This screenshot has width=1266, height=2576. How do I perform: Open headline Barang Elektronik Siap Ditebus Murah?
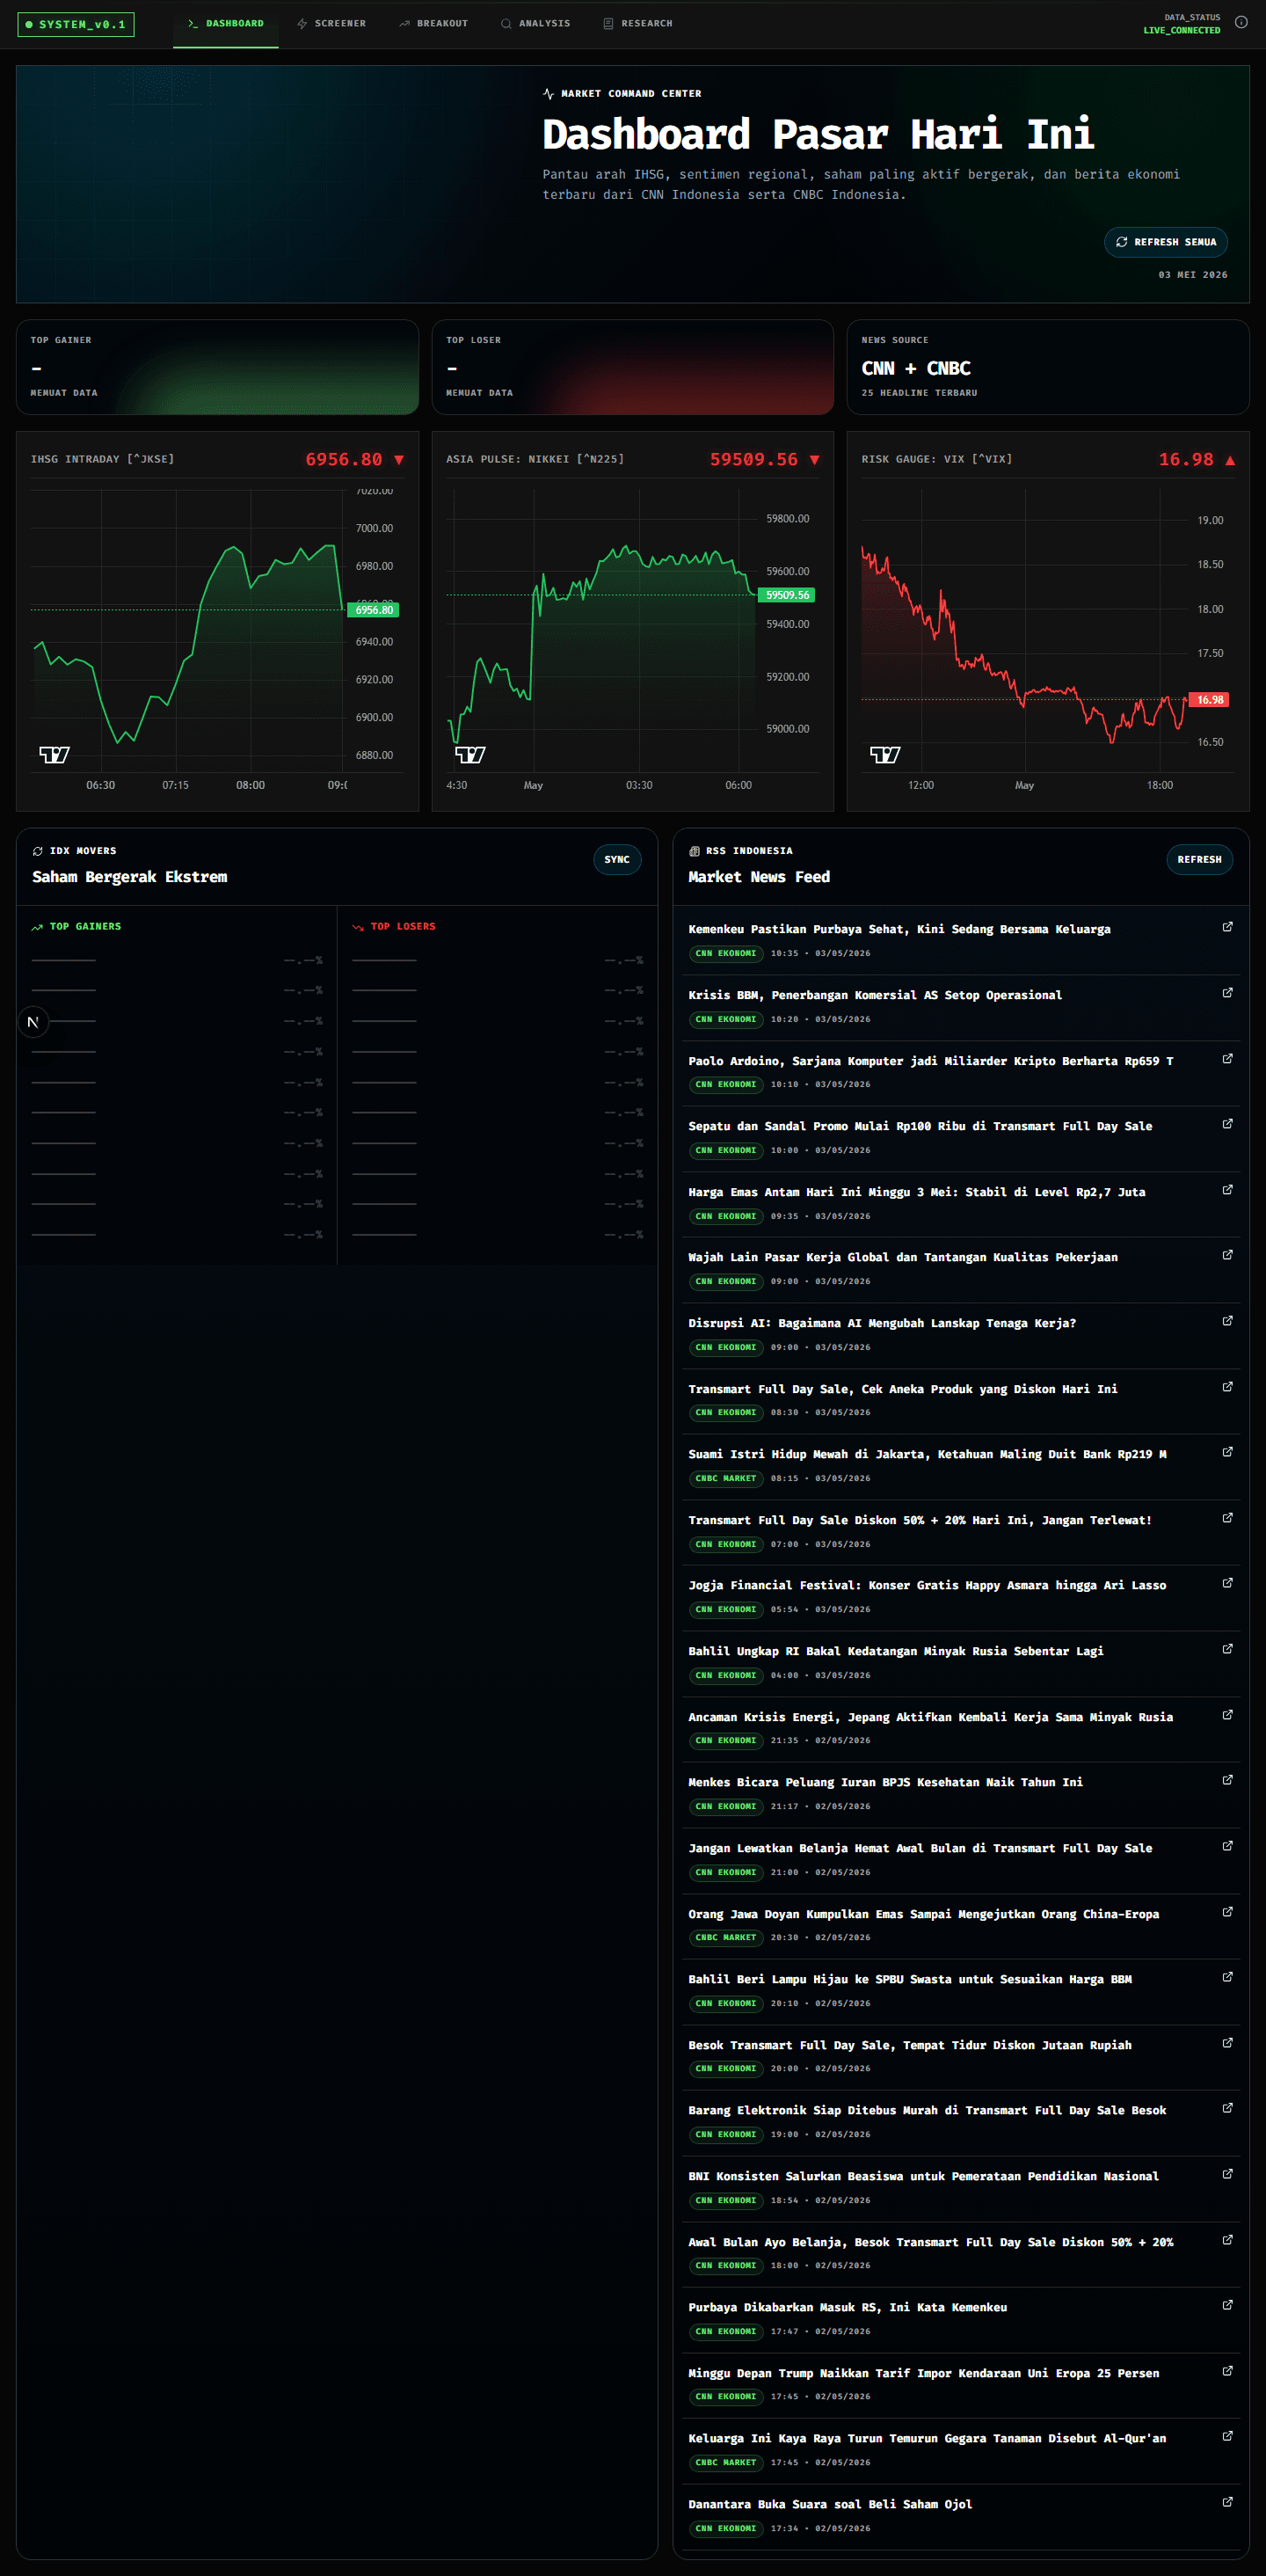point(927,2110)
